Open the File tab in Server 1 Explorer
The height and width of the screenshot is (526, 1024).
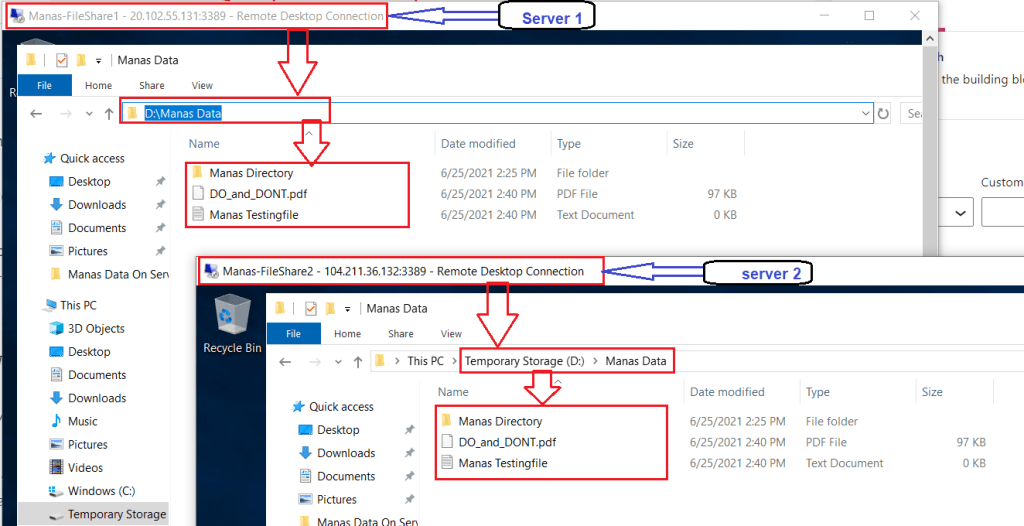click(x=44, y=85)
